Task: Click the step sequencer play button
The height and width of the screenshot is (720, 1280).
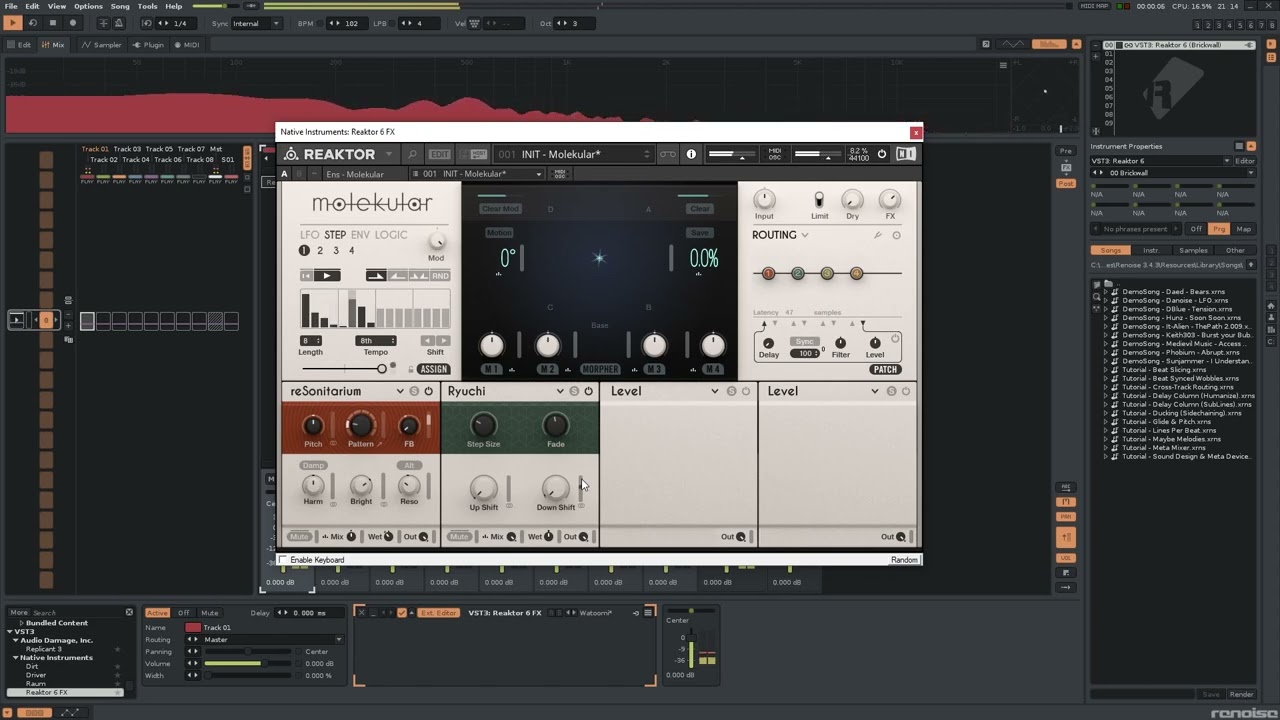Action: (326, 276)
